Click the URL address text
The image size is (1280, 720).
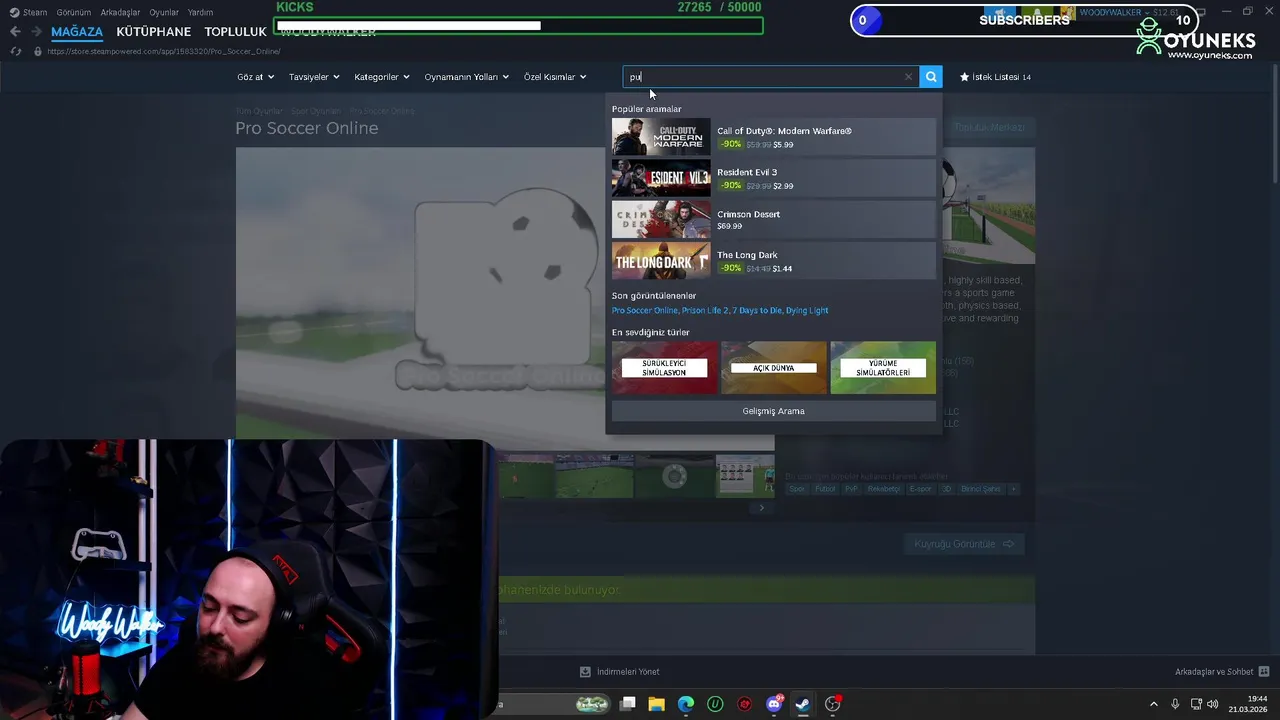pos(164,51)
